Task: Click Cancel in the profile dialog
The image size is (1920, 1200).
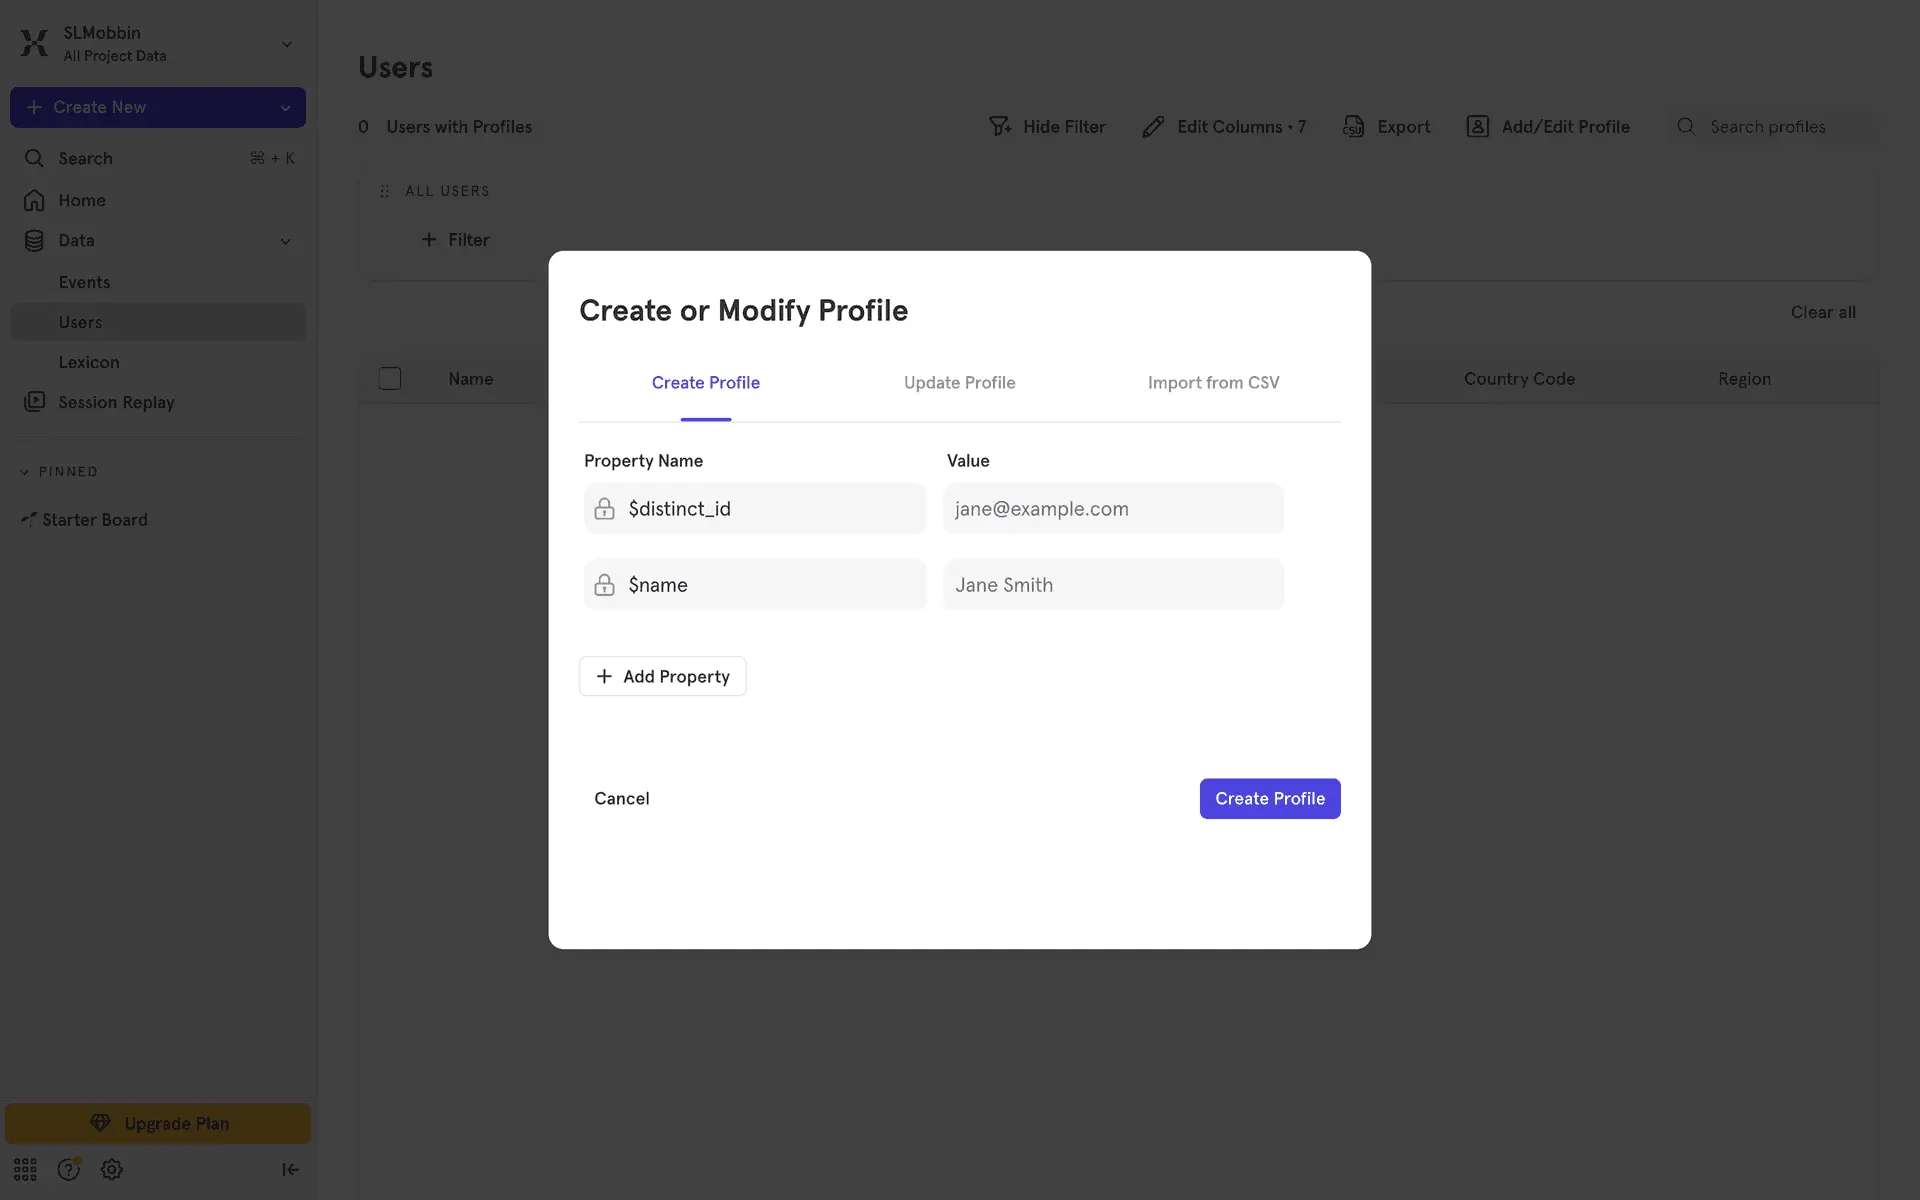Action: coord(621,799)
